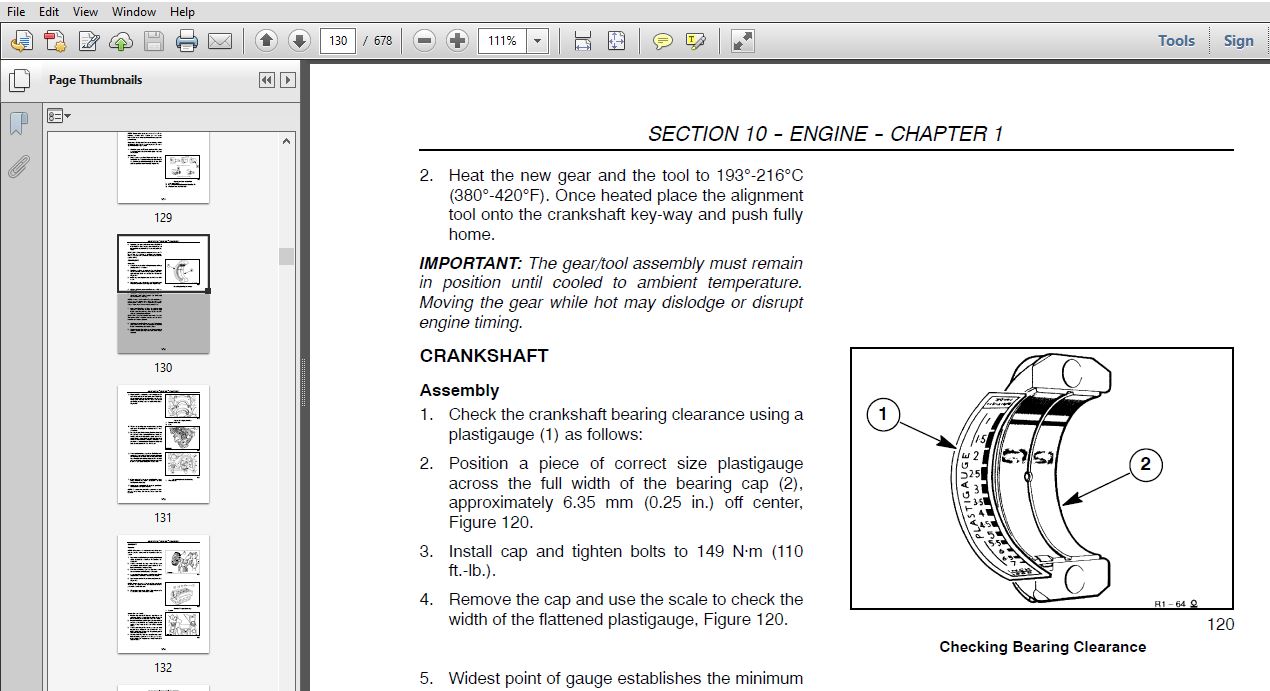The width and height of the screenshot is (1270, 691).
Task: Go to next page with down arrow
Action: (x=299, y=41)
